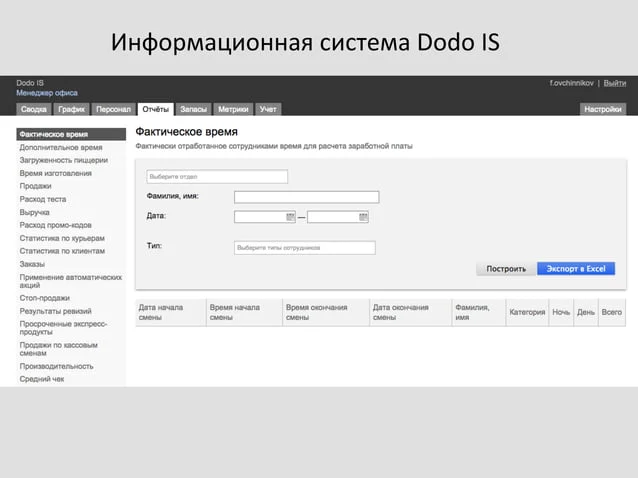Open the Заказы report
The image size is (638, 478).
coord(32,264)
